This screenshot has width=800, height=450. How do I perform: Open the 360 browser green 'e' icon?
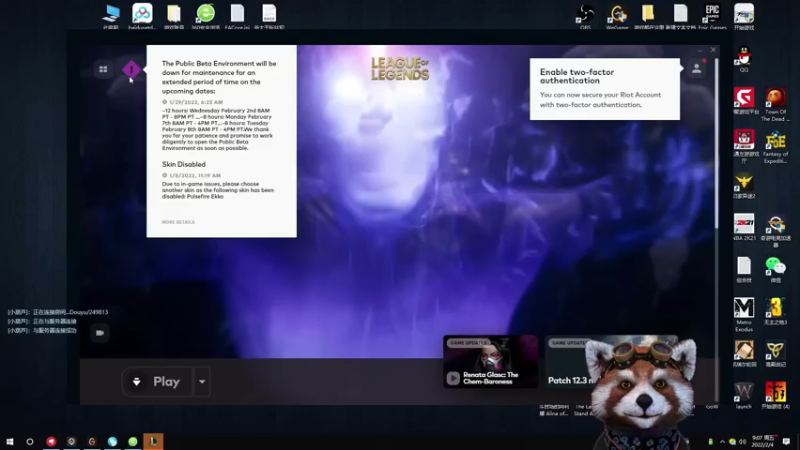[x=206, y=16]
